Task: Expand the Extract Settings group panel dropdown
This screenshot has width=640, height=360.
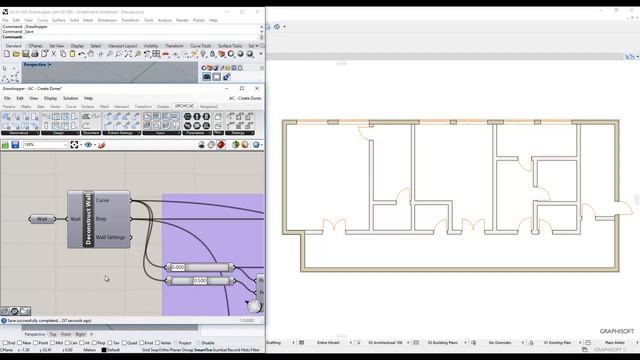Action: coord(139,133)
